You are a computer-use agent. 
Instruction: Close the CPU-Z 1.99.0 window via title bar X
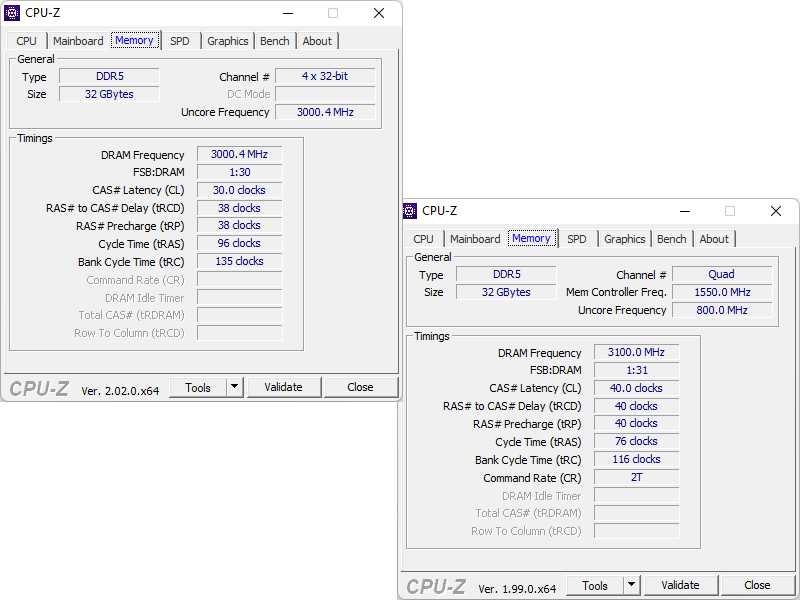pyautogui.click(x=776, y=211)
